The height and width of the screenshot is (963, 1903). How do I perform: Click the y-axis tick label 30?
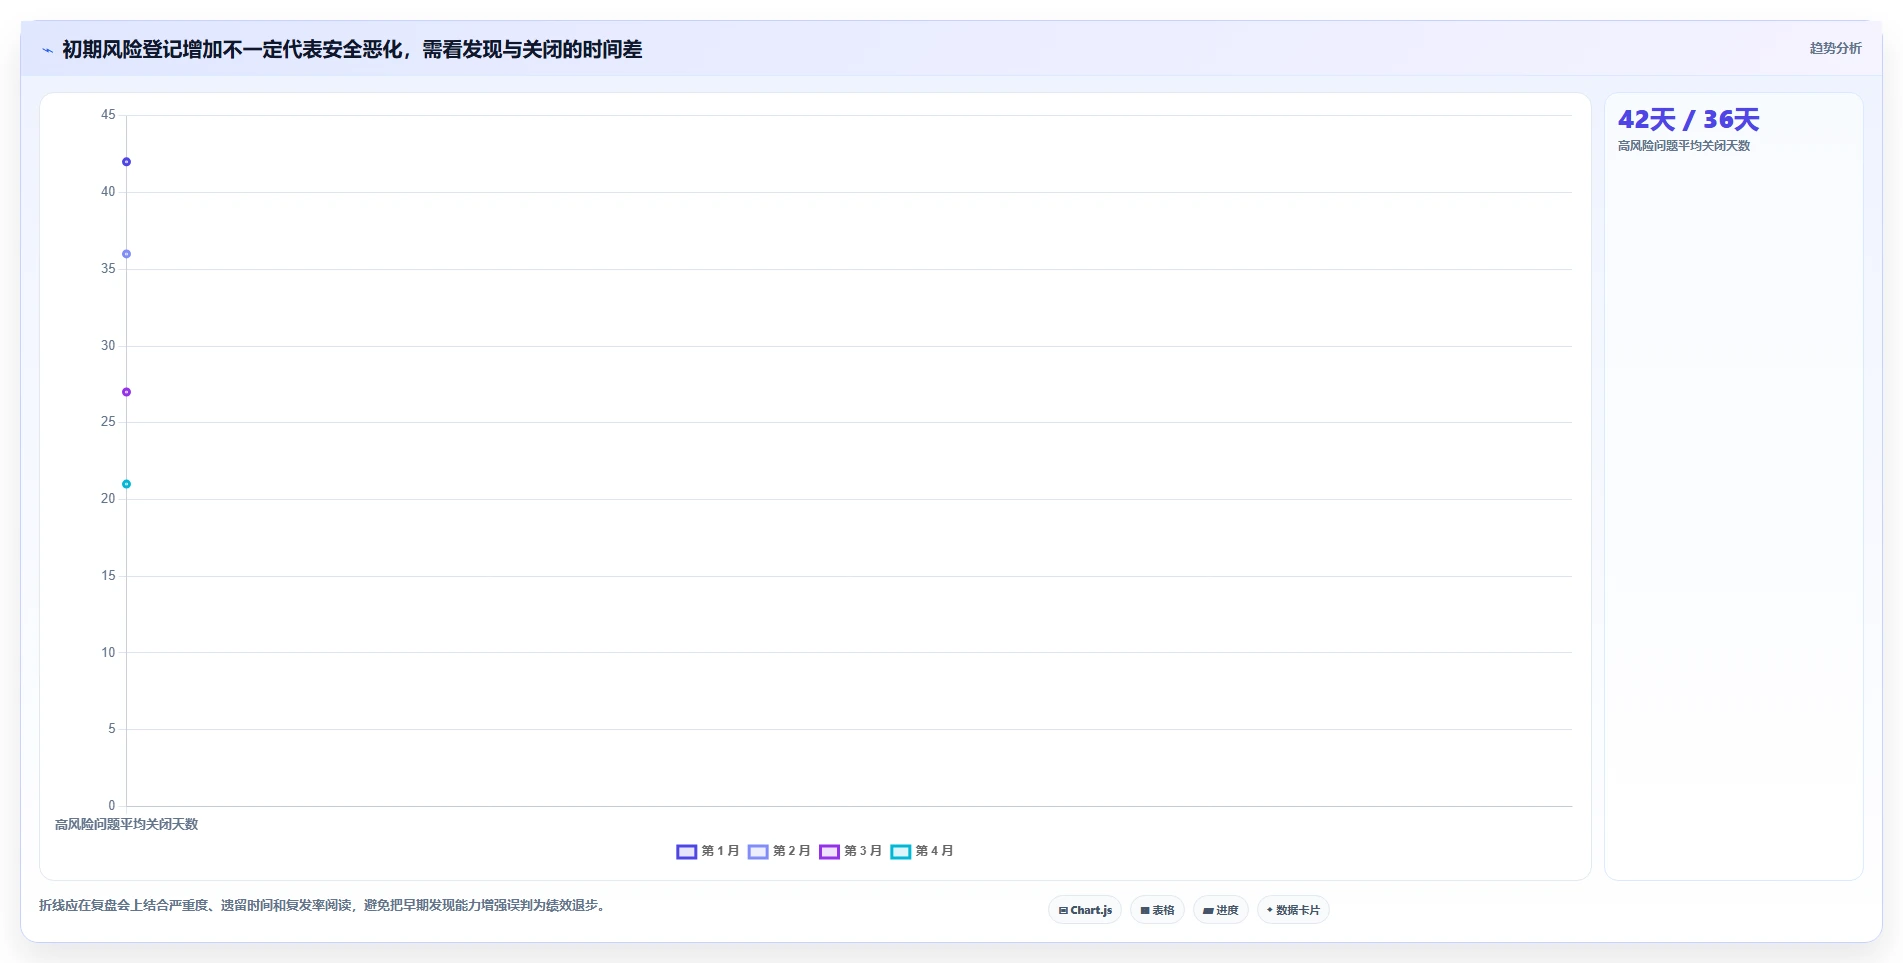coord(108,345)
